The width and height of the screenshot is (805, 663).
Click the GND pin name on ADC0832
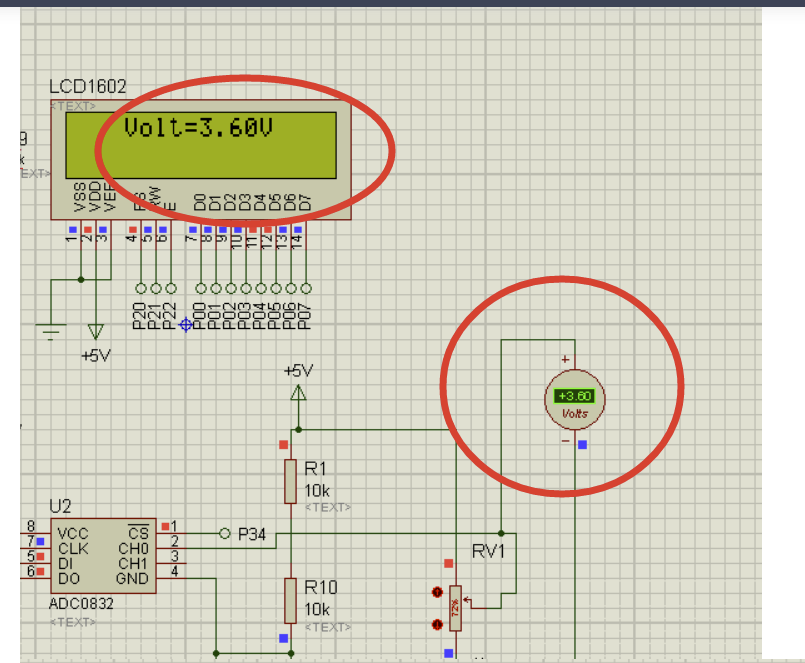(x=132, y=579)
